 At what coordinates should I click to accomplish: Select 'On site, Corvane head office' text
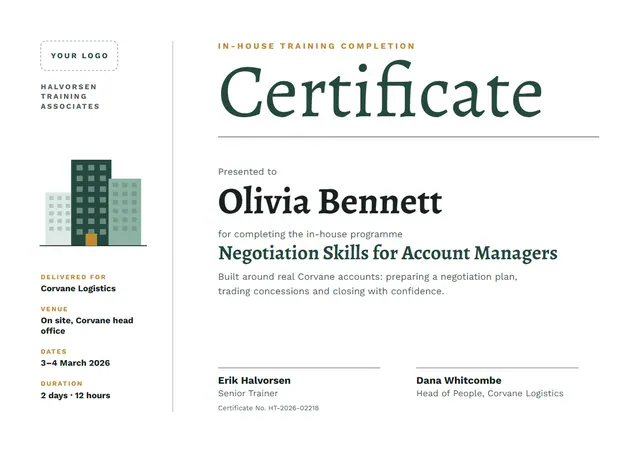[87, 326]
